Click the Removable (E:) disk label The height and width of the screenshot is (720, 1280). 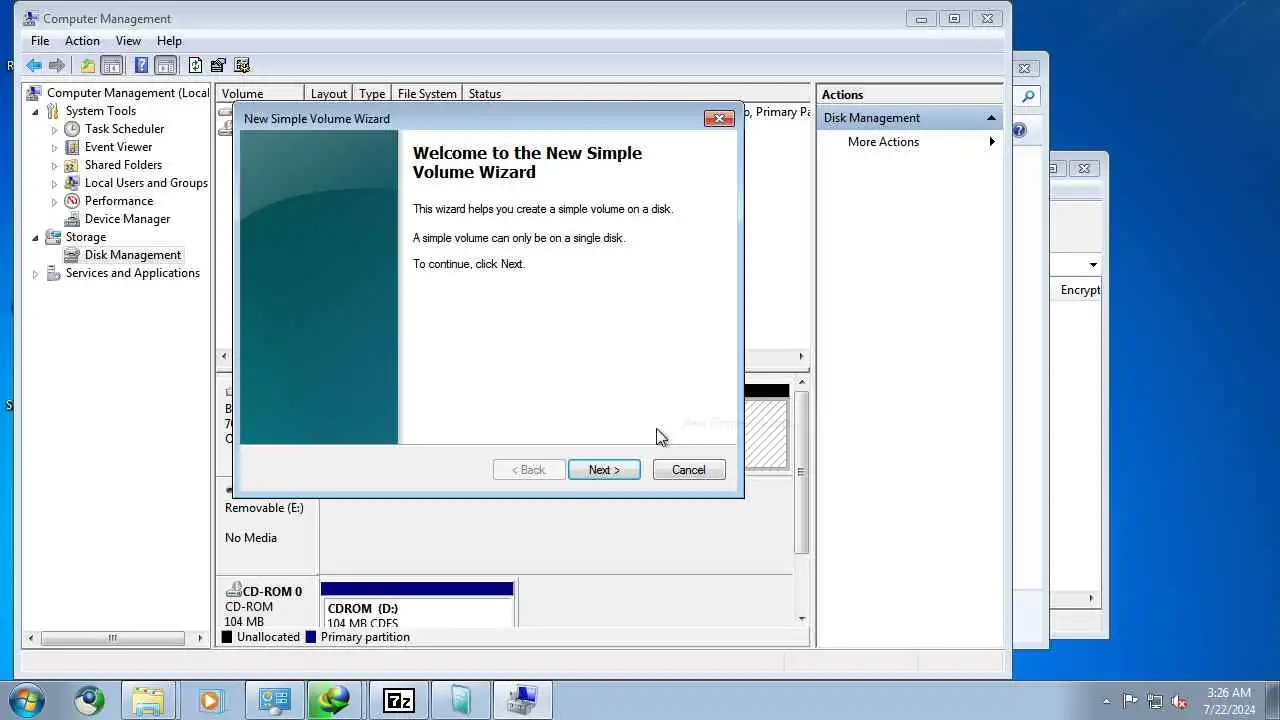tap(264, 508)
